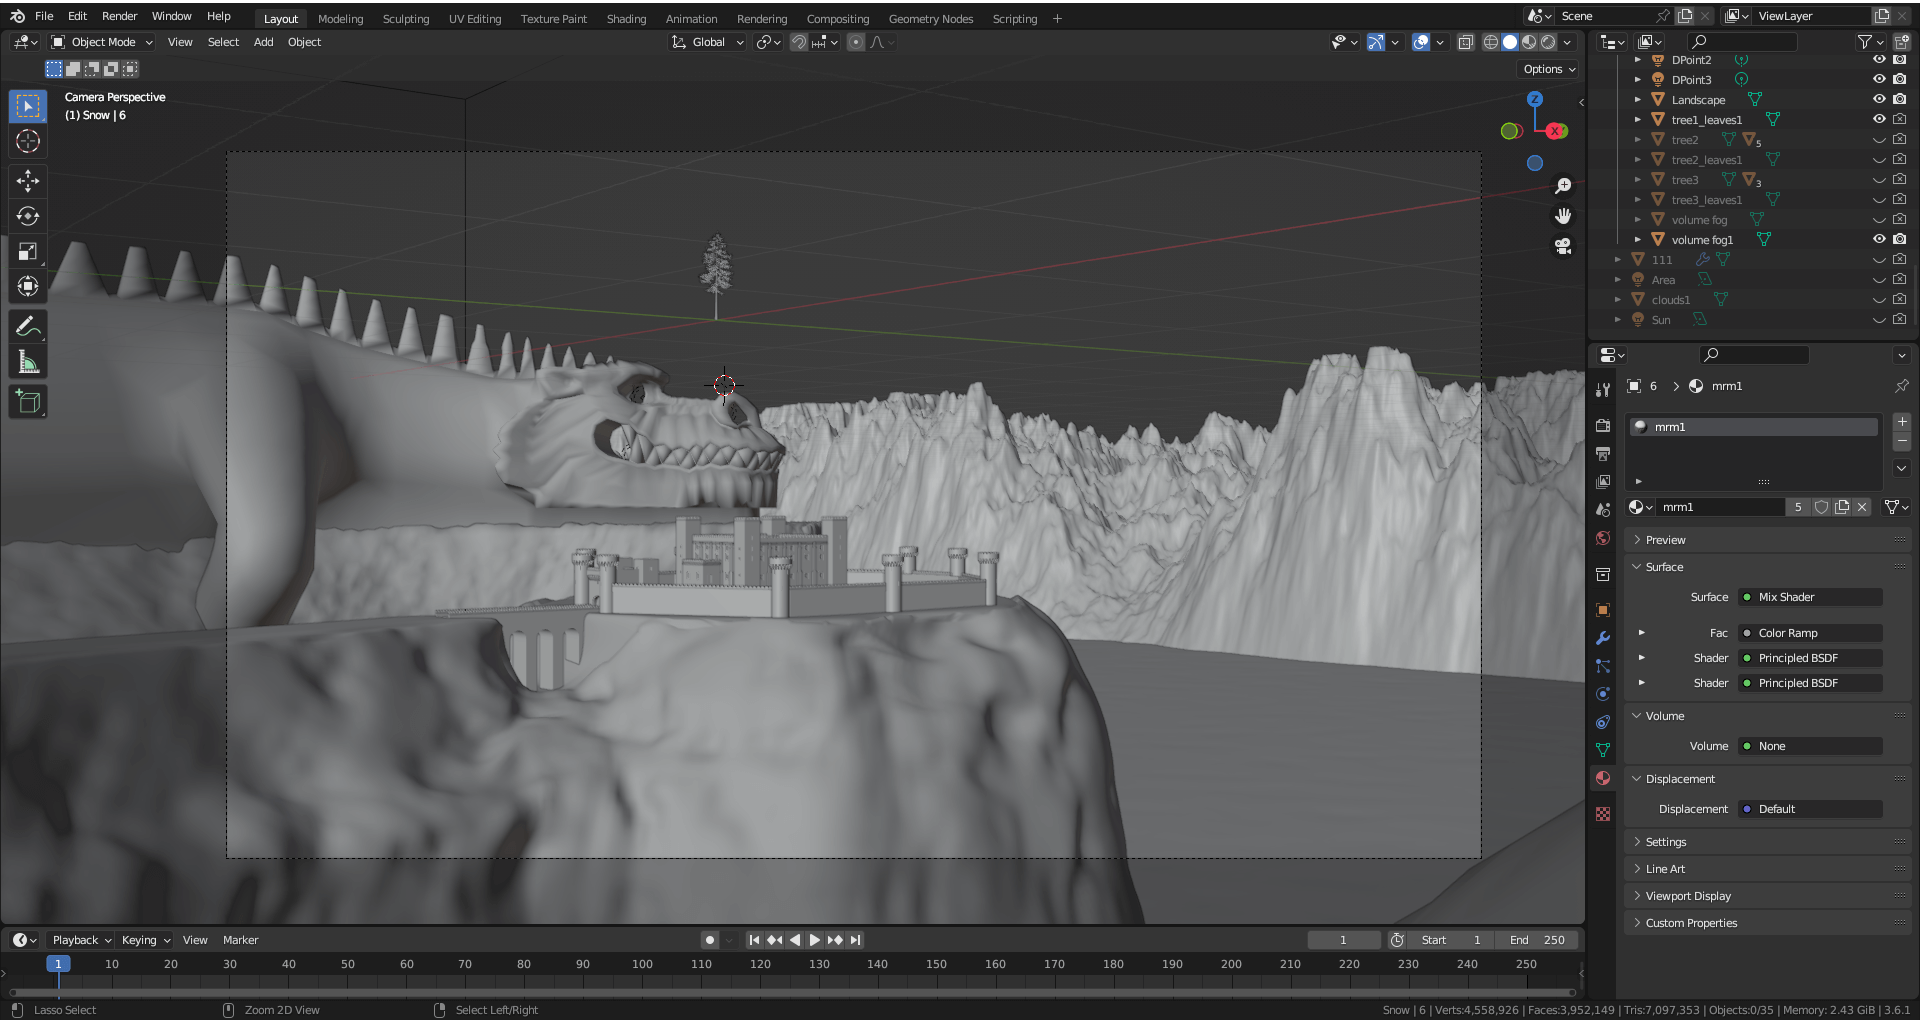Open the Modifier properties wrench tab
Screen dimensions: 1920x1020
[1603, 638]
